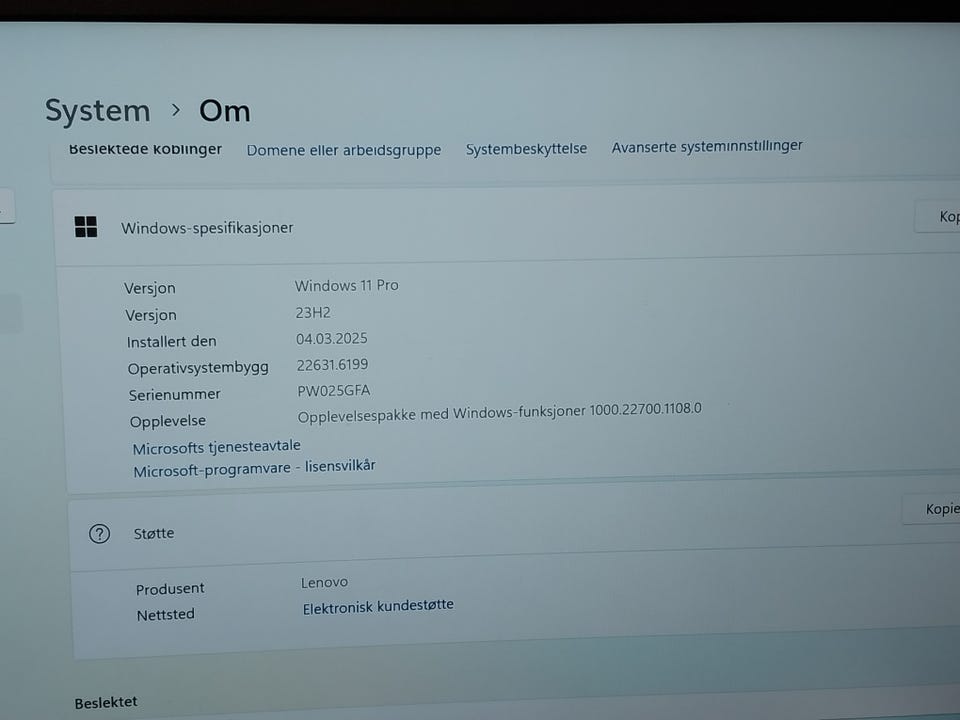Select the Windows 11 Pro value
This screenshot has width=960, height=720.
347,285
